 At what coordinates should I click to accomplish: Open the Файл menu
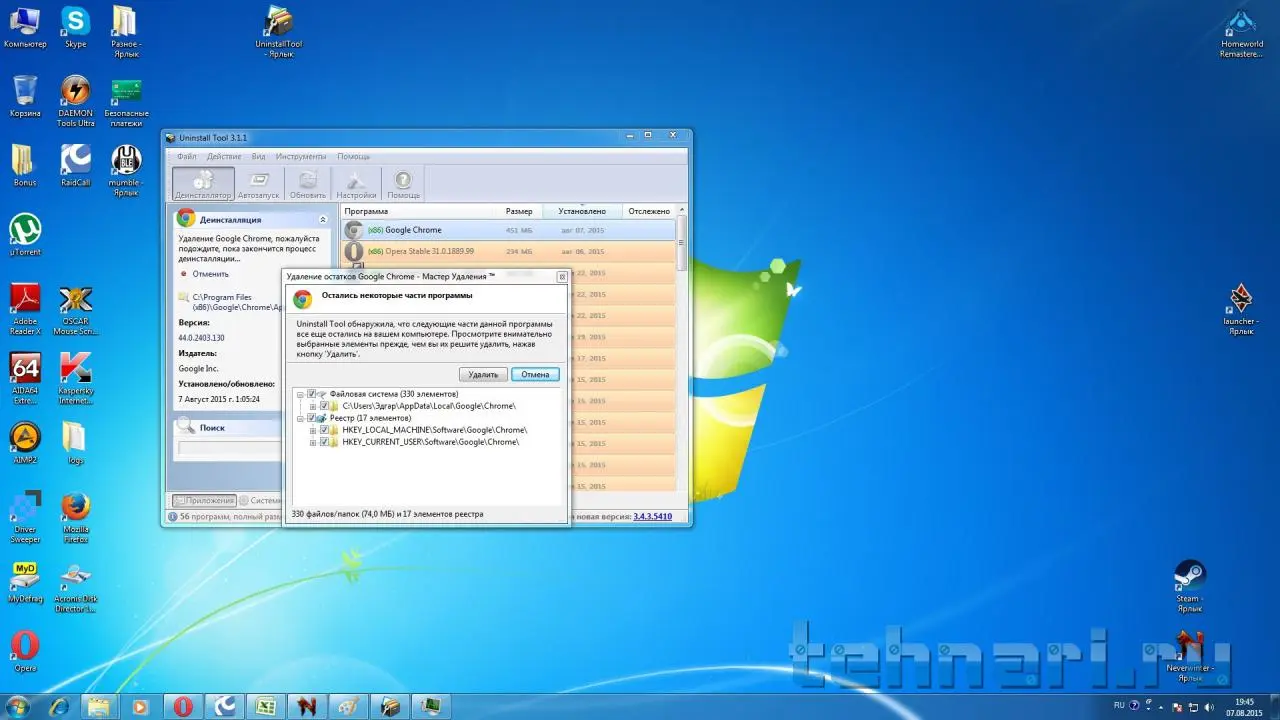coord(187,156)
